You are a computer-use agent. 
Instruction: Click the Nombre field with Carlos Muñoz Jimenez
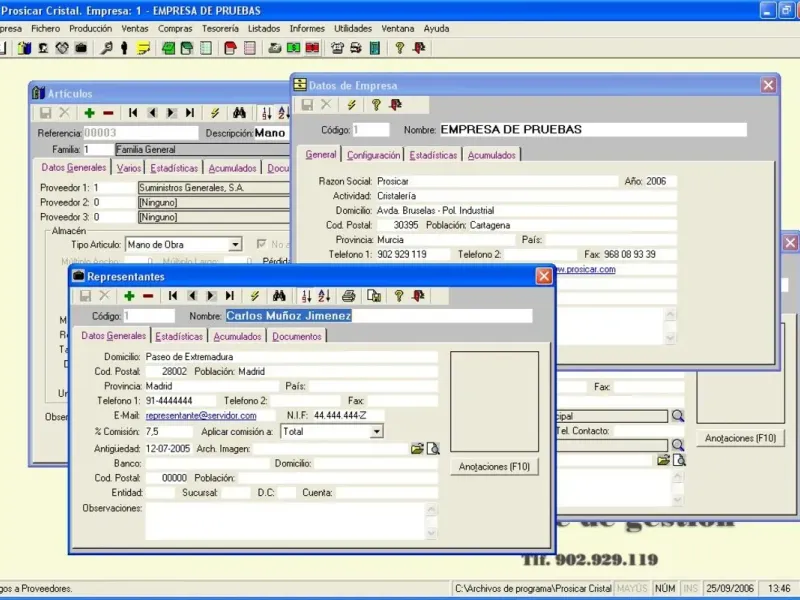[379, 316]
